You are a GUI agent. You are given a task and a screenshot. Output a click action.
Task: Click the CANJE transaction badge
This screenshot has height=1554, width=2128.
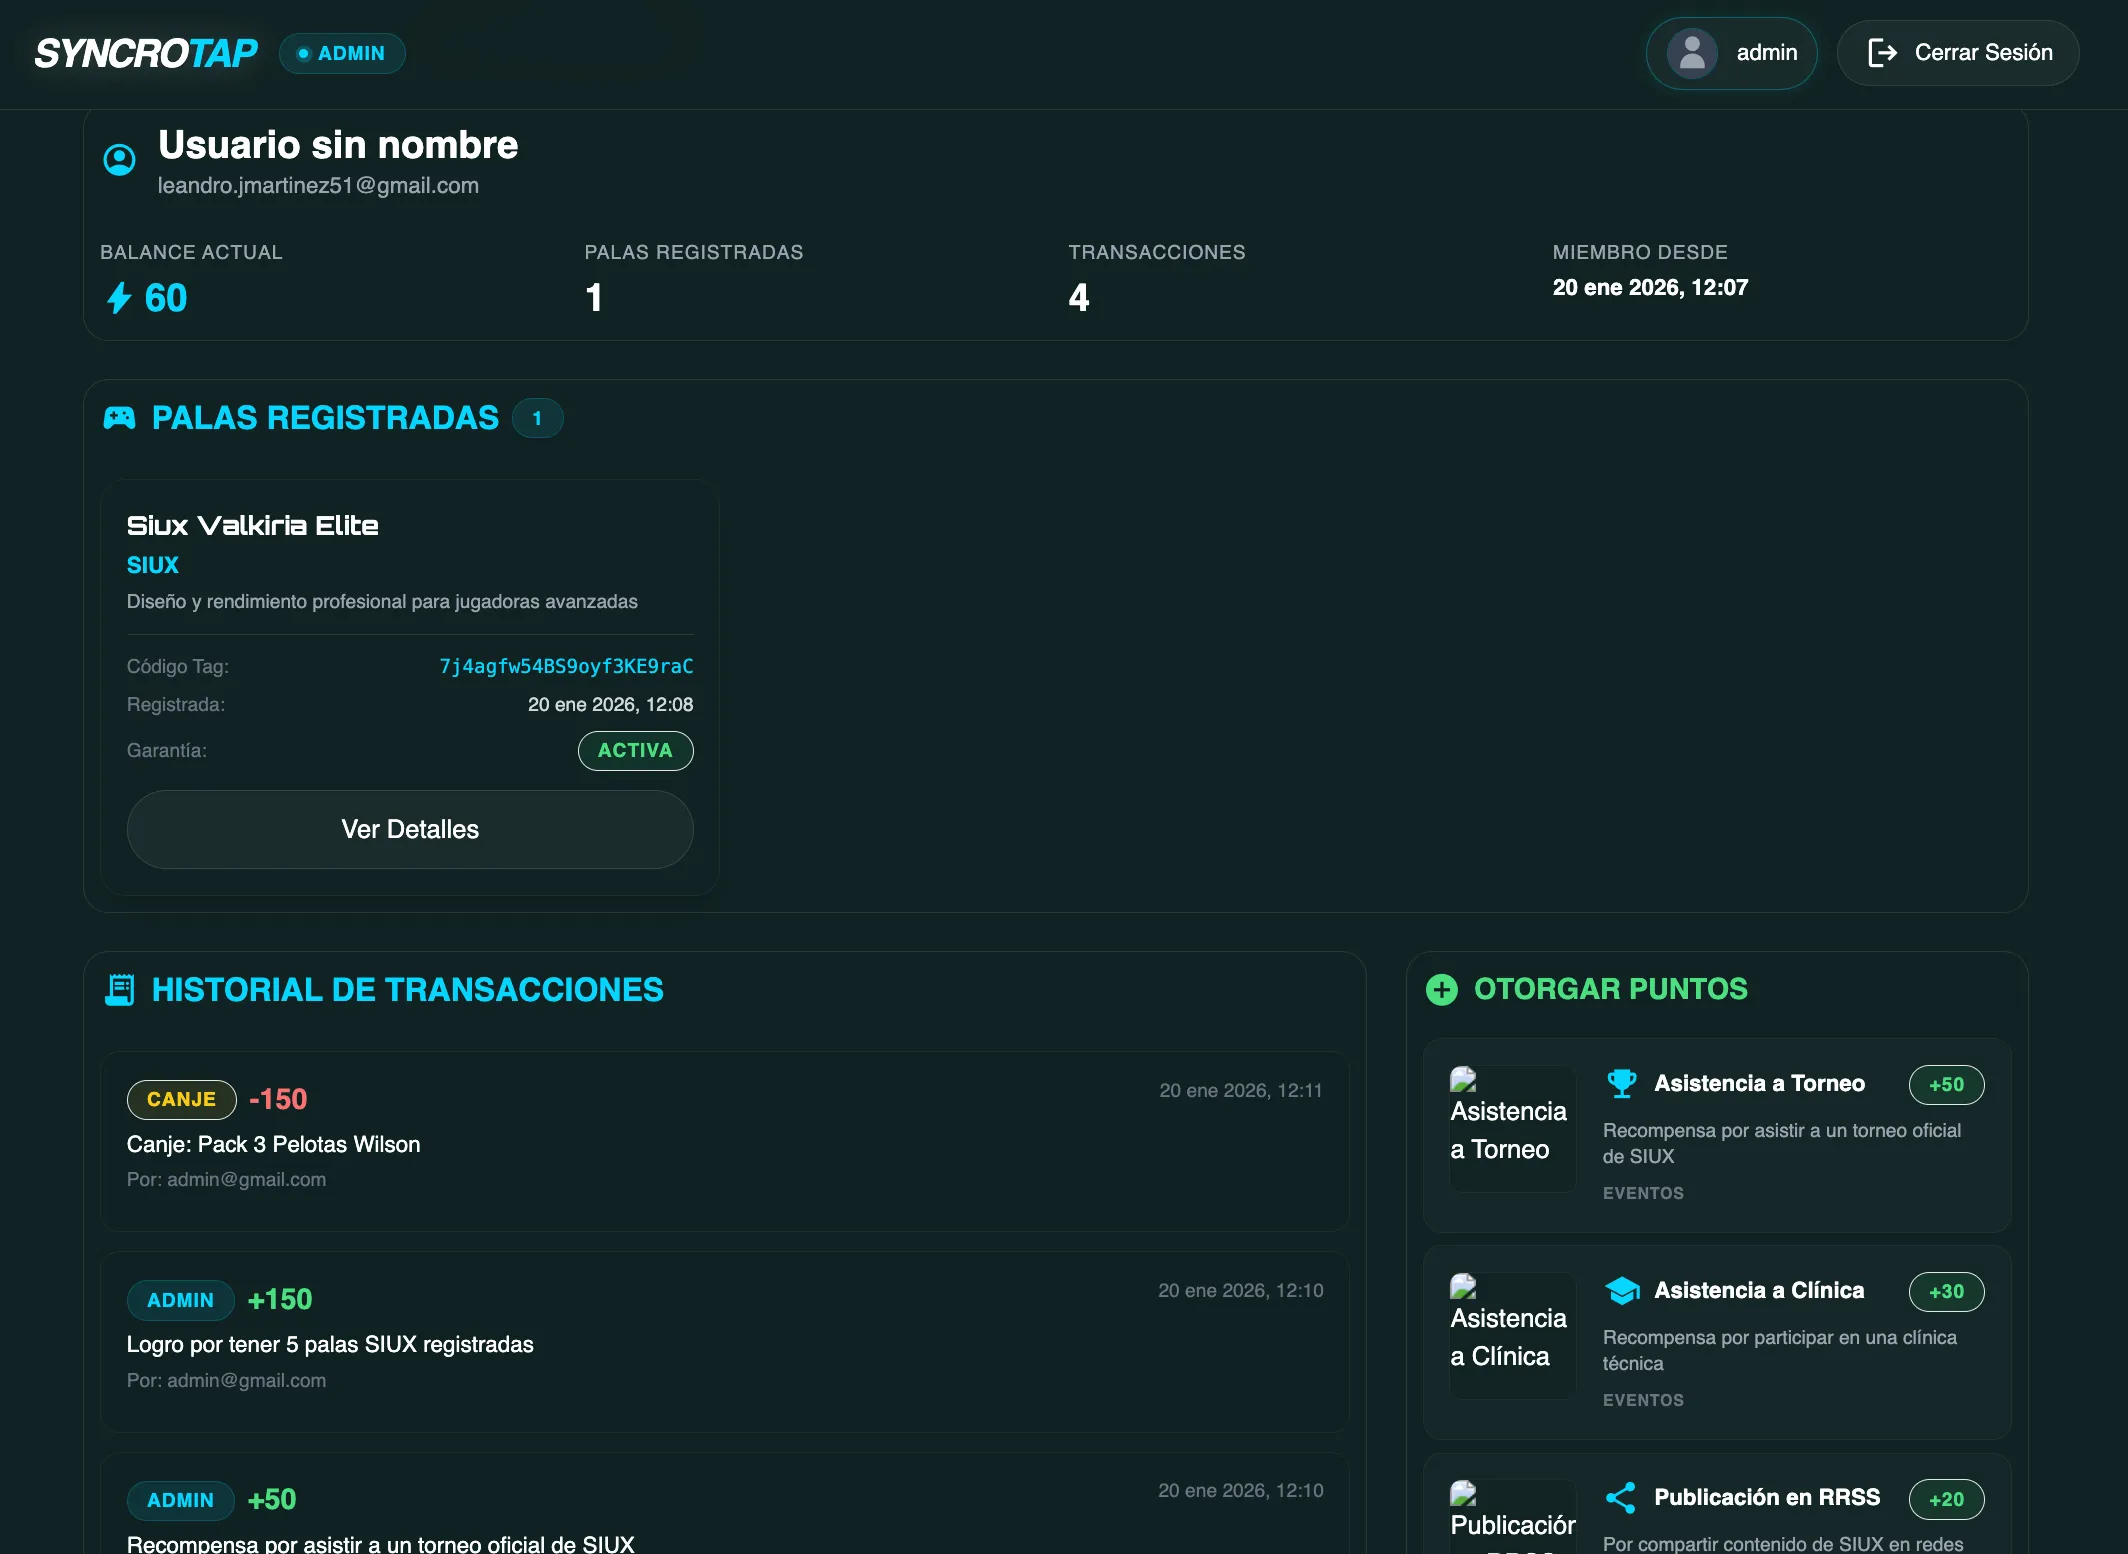tap(181, 1099)
